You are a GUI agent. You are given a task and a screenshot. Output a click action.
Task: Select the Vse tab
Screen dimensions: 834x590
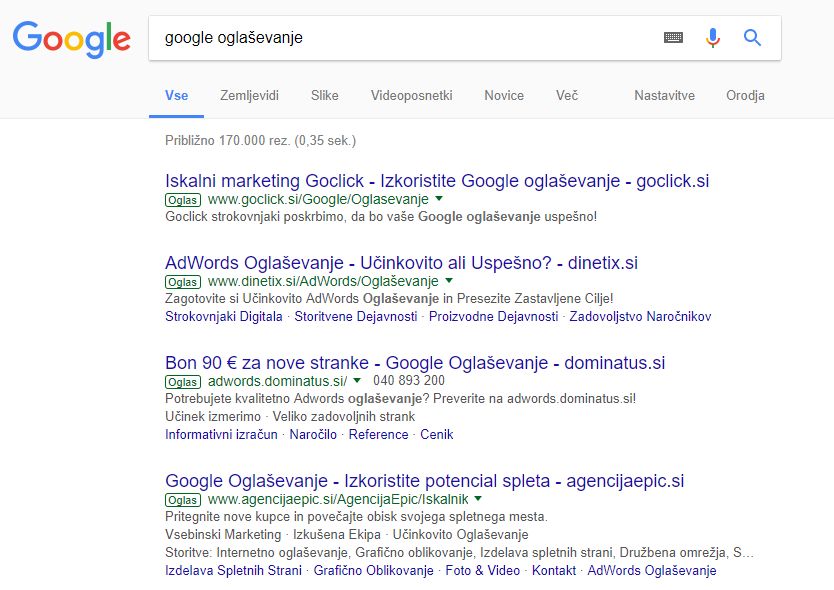tap(177, 96)
